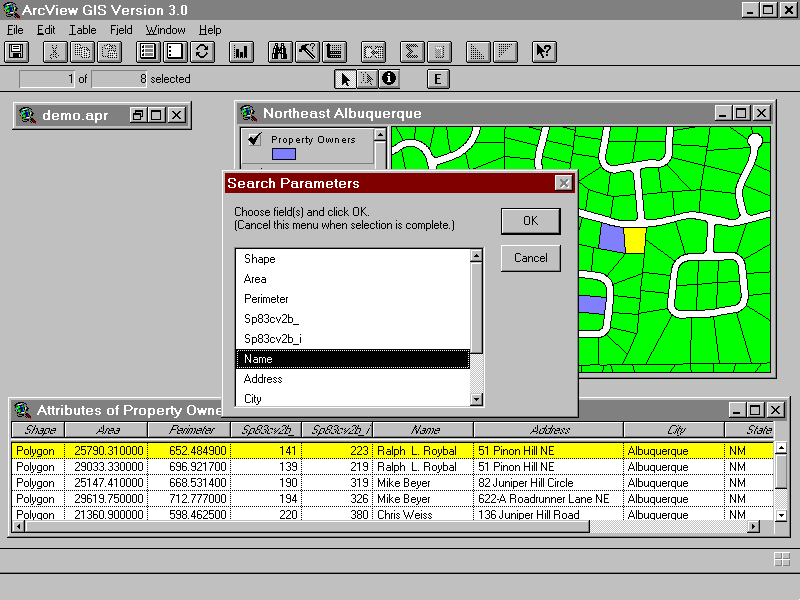Choose the Identify info tool

(389, 79)
